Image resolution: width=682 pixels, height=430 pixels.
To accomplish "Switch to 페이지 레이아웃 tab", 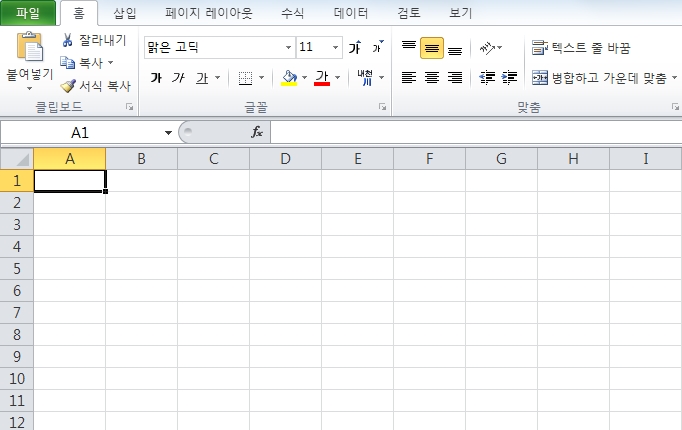I will tap(209, 13).
